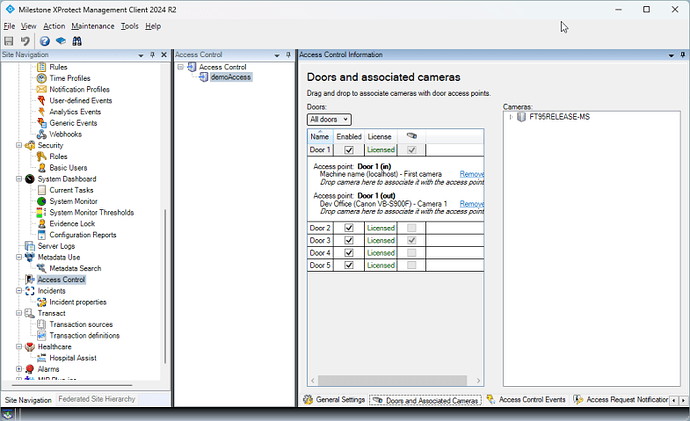Click the Server Logs icon
690x421 pixels.
(29, 246)
